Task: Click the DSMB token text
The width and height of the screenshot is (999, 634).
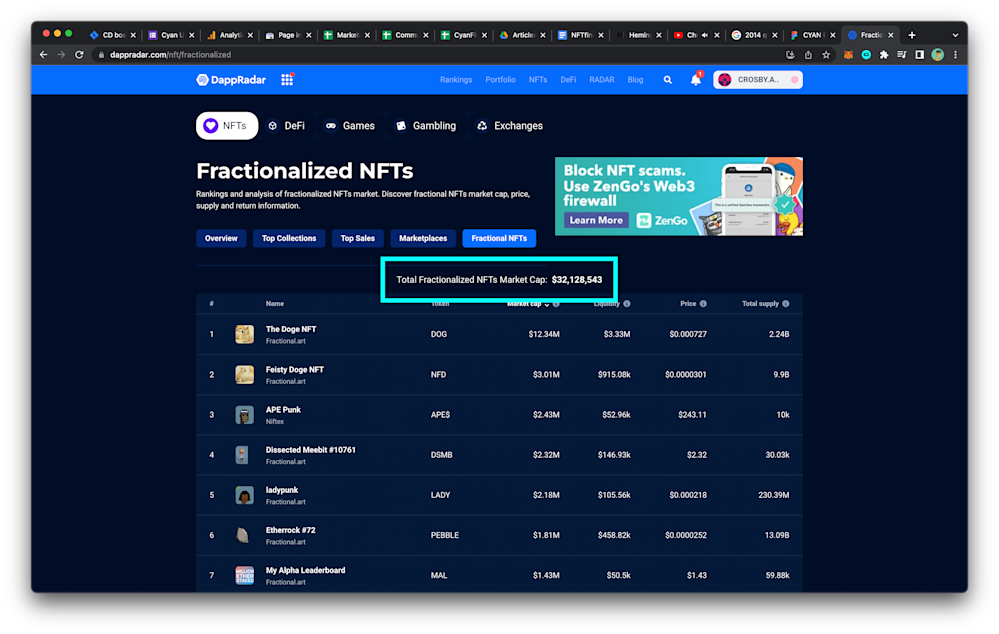Action: [442, 455]
